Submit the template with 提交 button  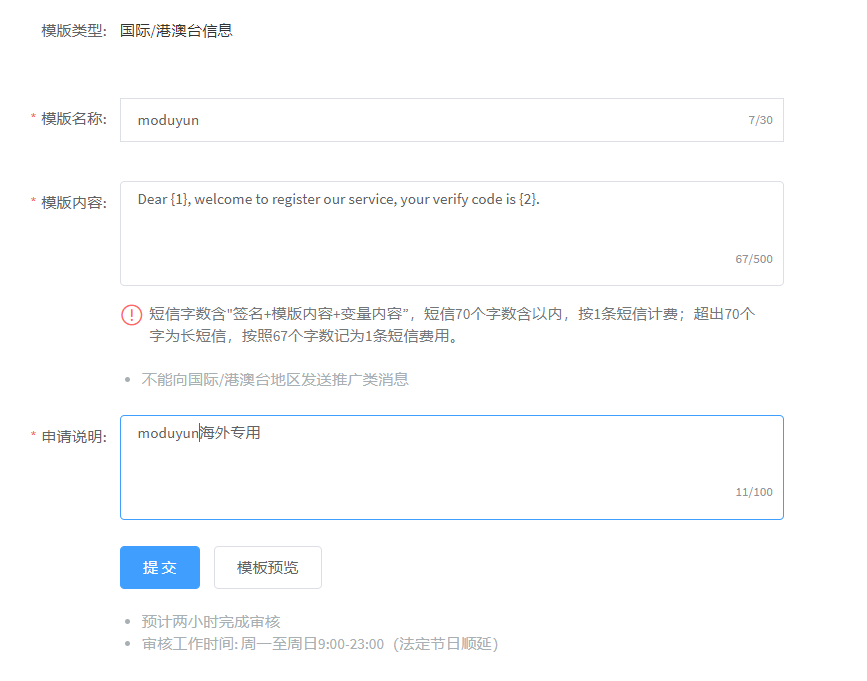point(160,567)
